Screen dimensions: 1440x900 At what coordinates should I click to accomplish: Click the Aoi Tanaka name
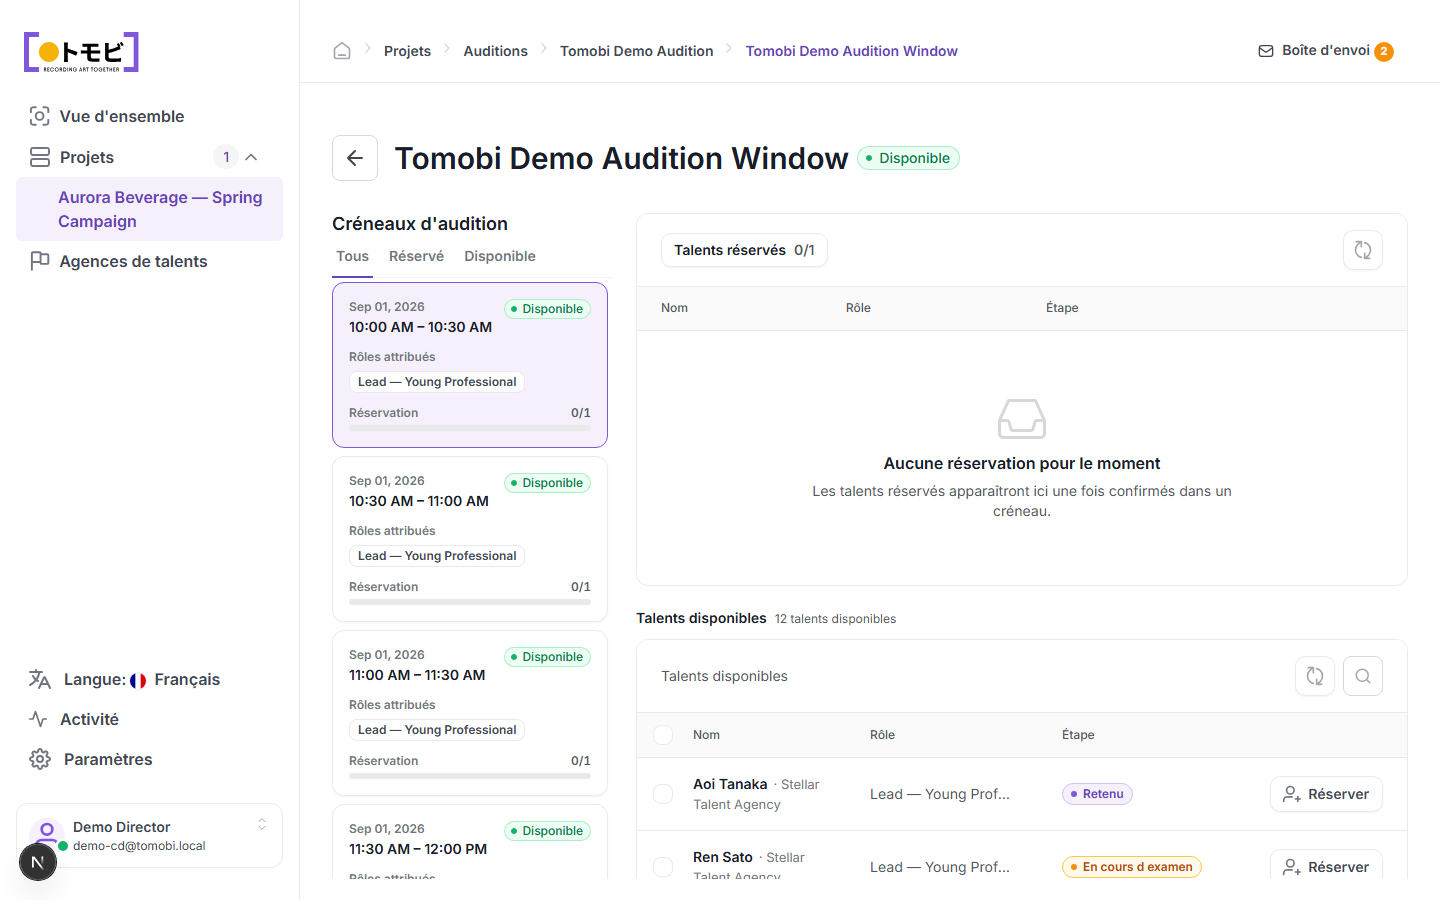pos(730,784)
